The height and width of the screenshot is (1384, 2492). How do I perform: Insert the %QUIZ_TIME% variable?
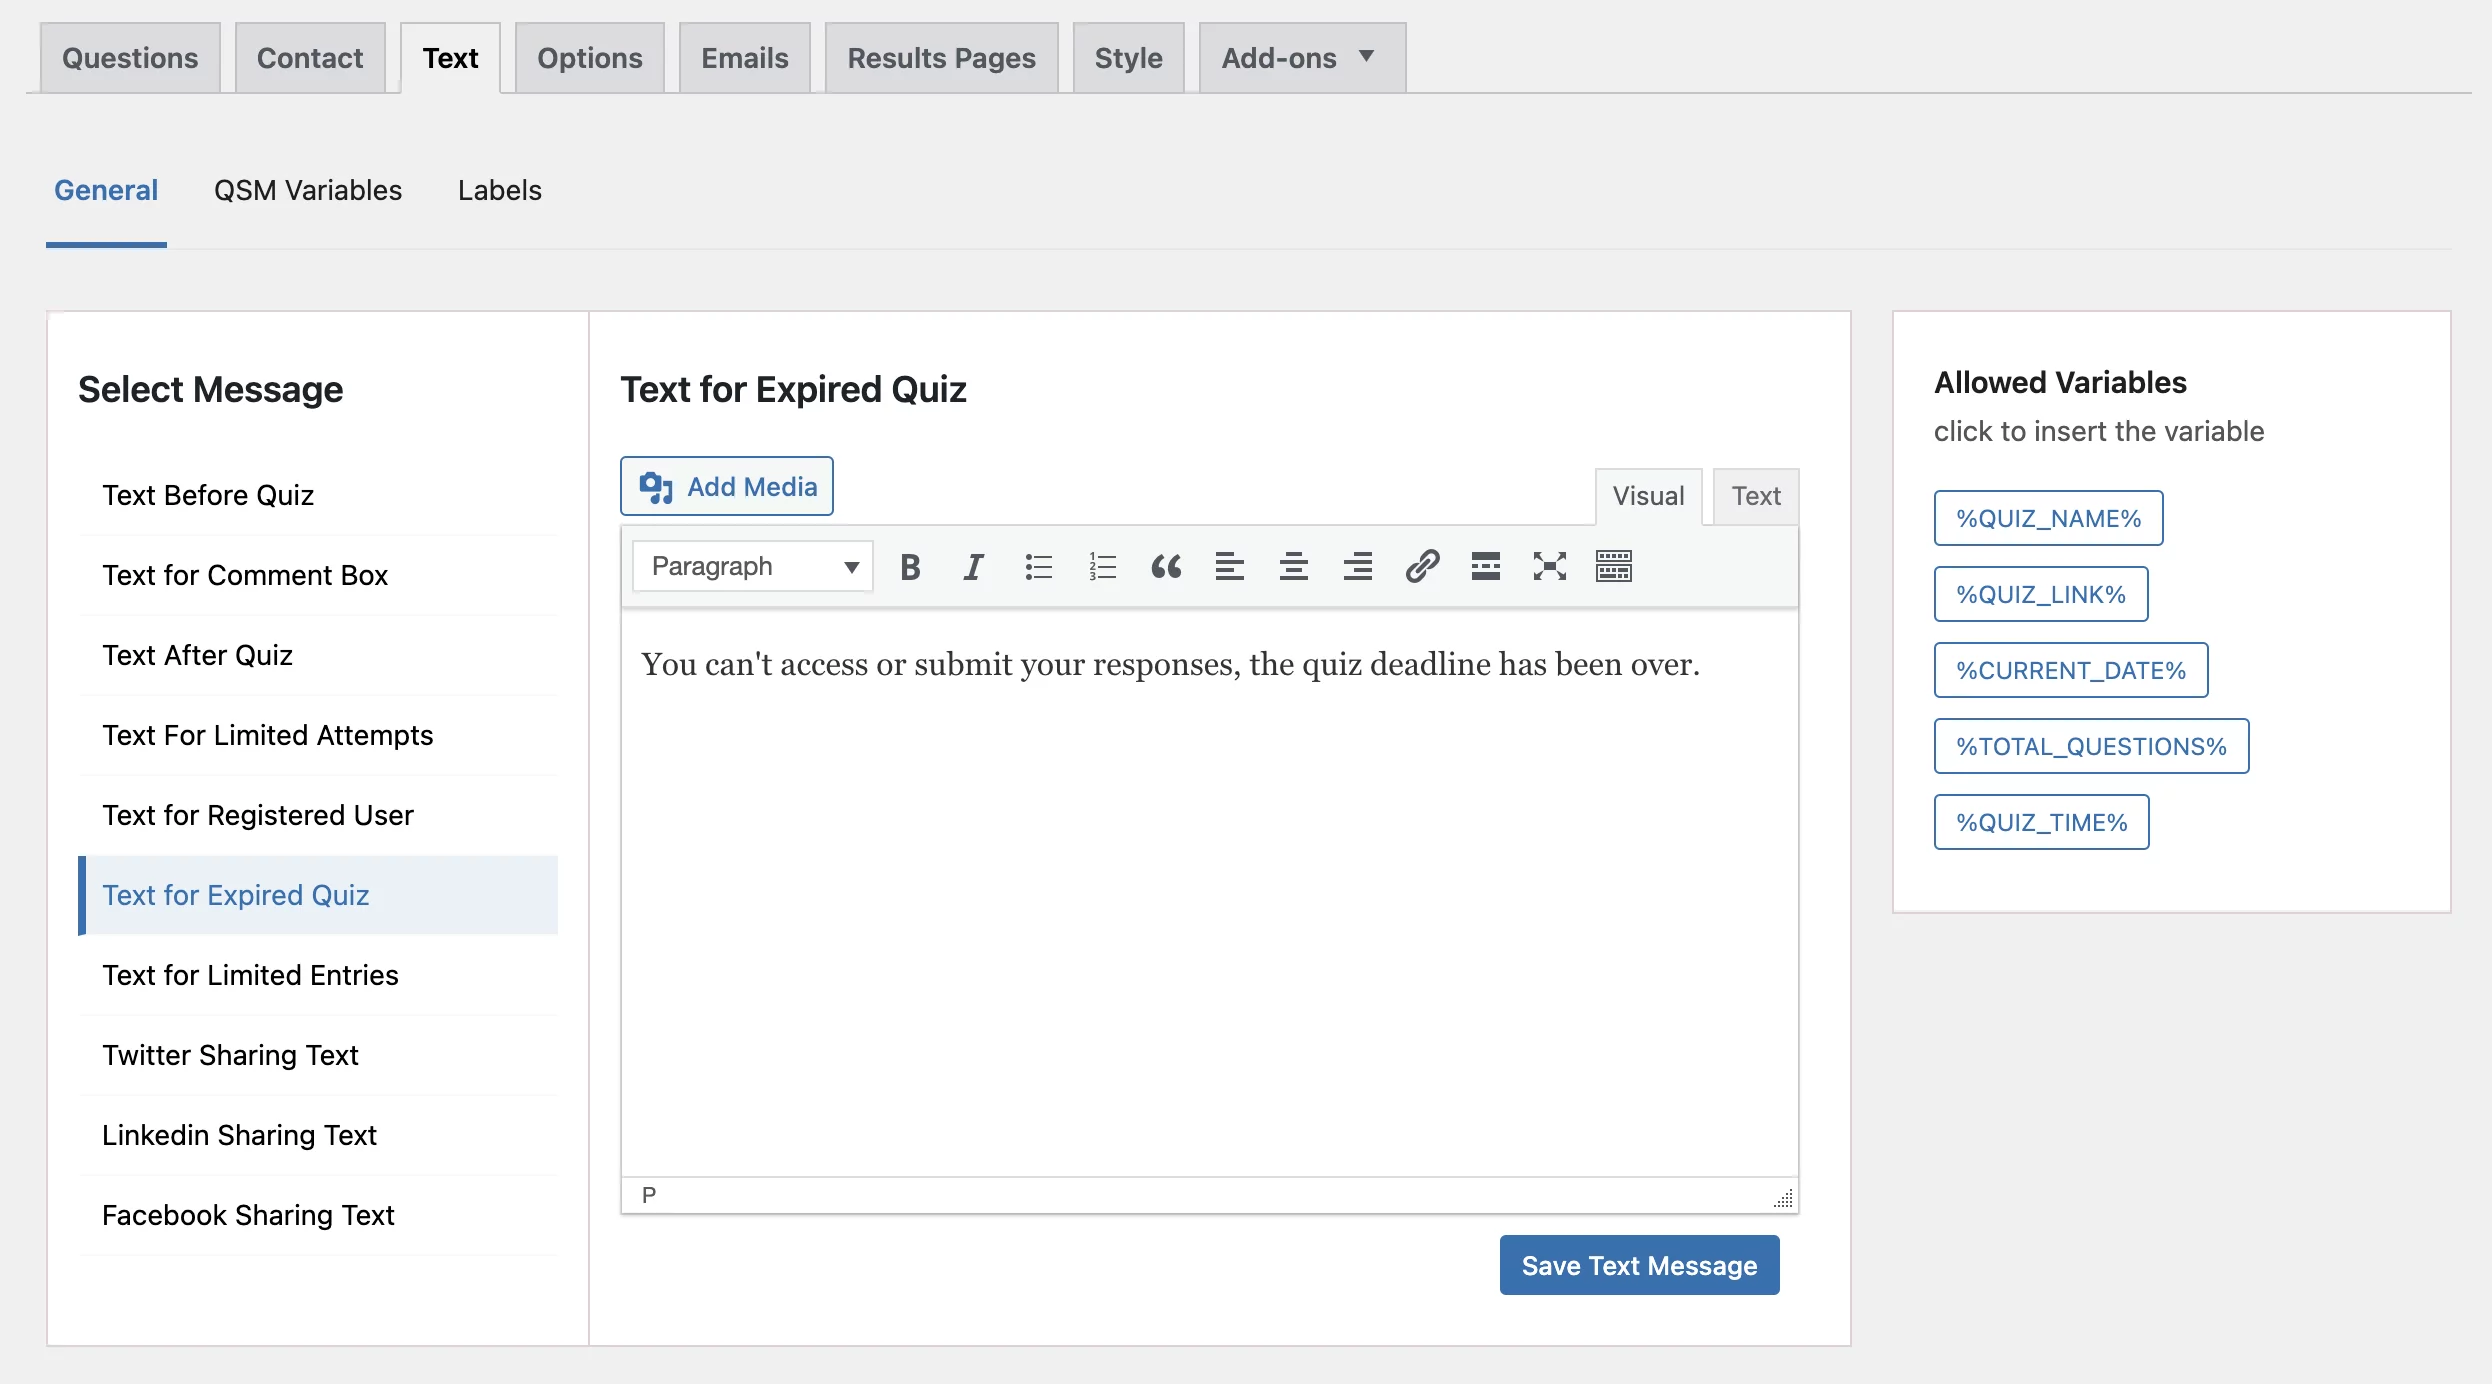pyautogui.click(x=2042, y=822)
